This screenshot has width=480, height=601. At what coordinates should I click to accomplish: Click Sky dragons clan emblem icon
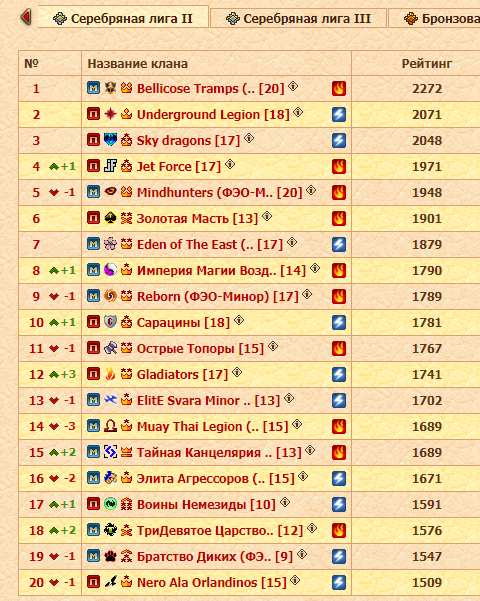110,140
